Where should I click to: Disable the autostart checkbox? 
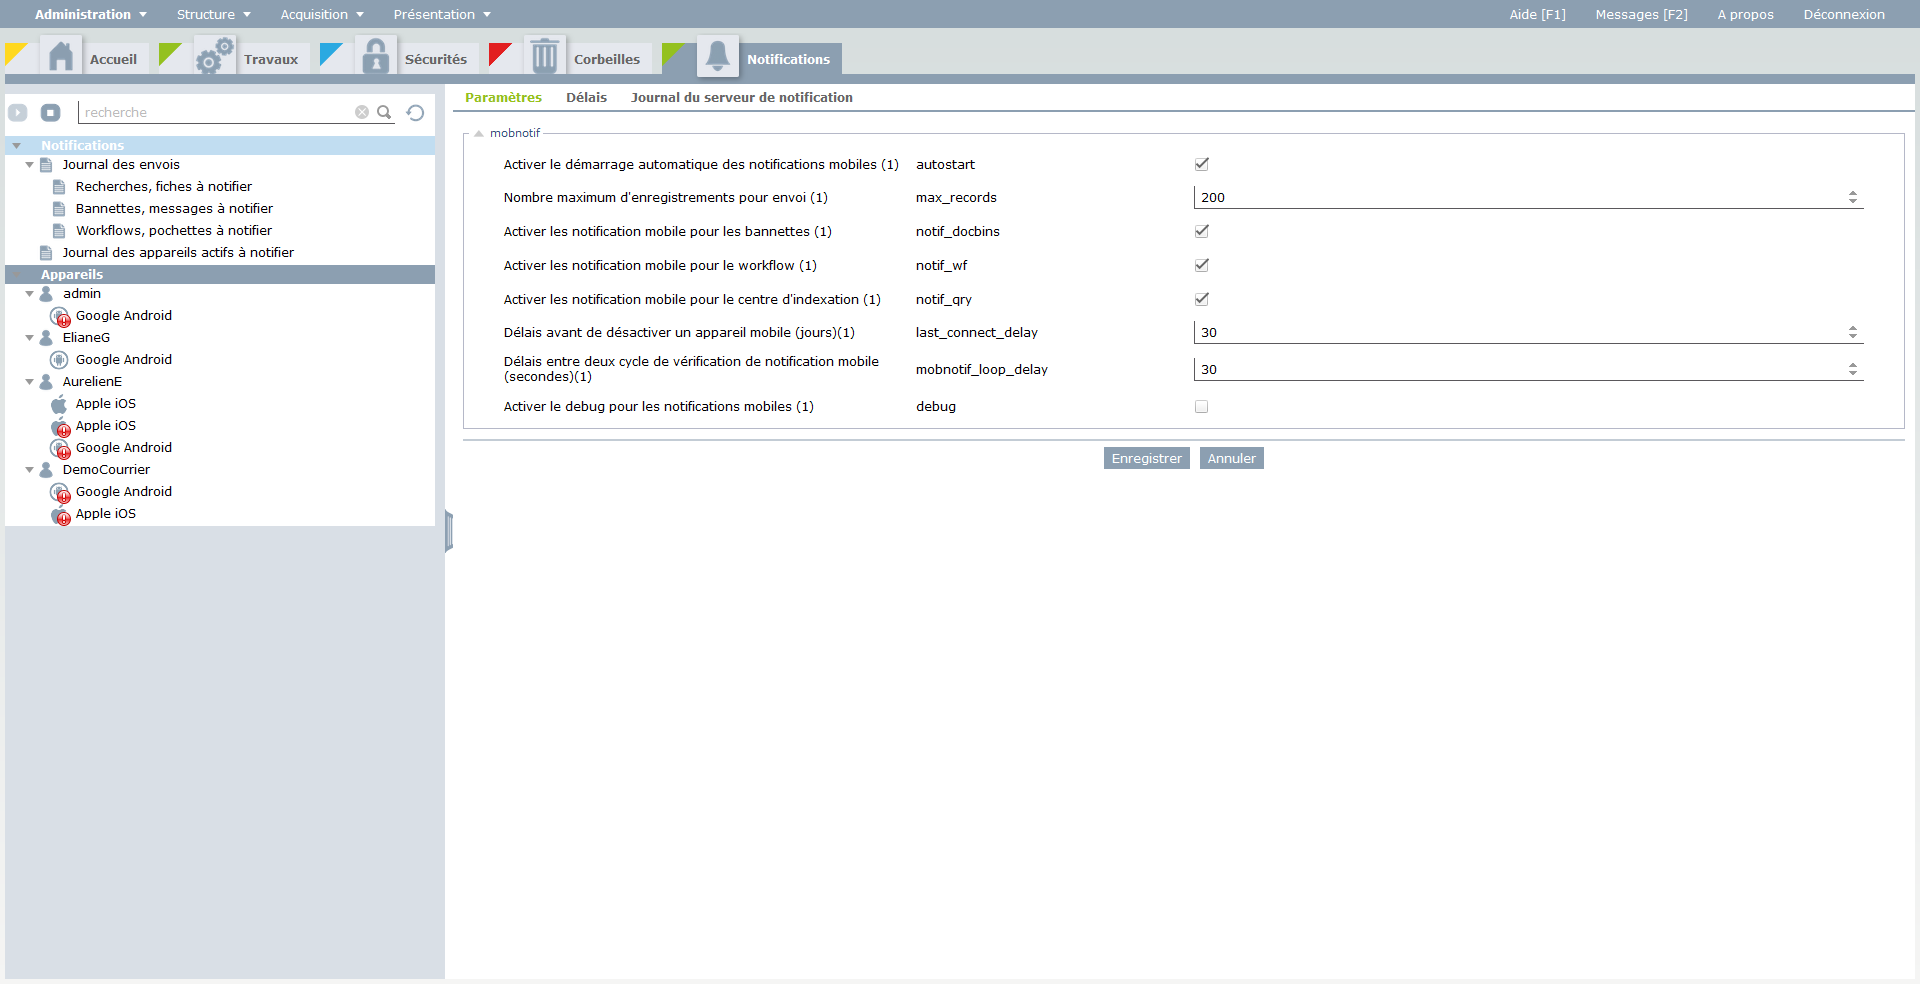1202,164
